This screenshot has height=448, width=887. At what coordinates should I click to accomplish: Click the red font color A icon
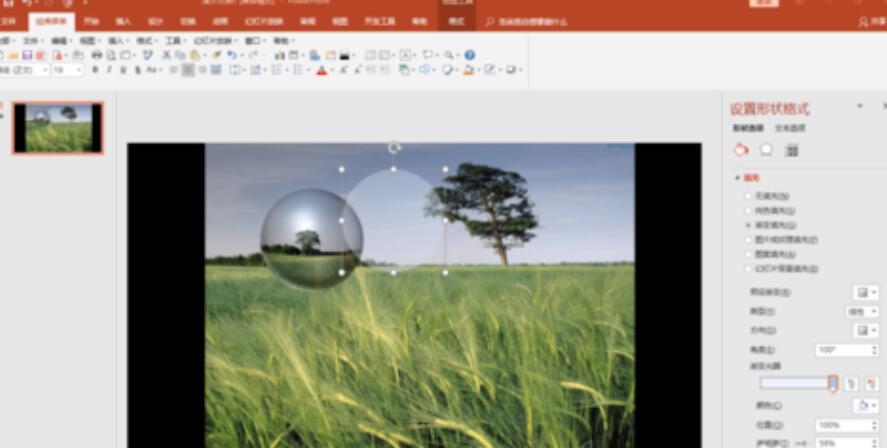coord(321,70)
